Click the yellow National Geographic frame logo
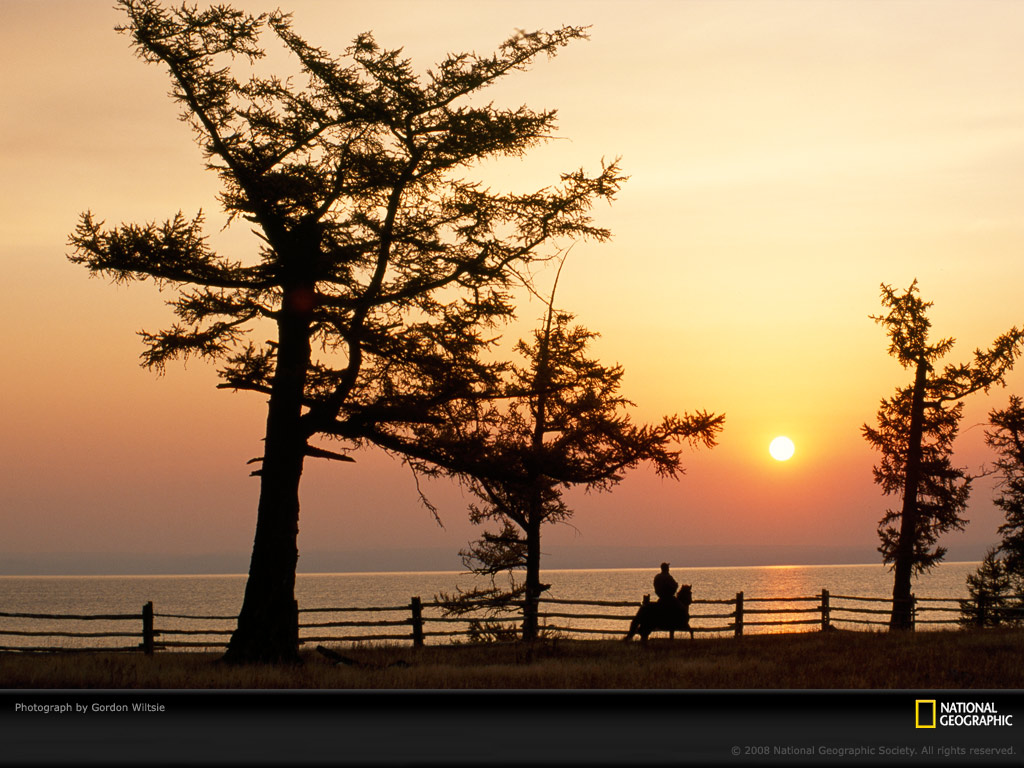The width and height of the screenshot is (1024, 768). 925,714
